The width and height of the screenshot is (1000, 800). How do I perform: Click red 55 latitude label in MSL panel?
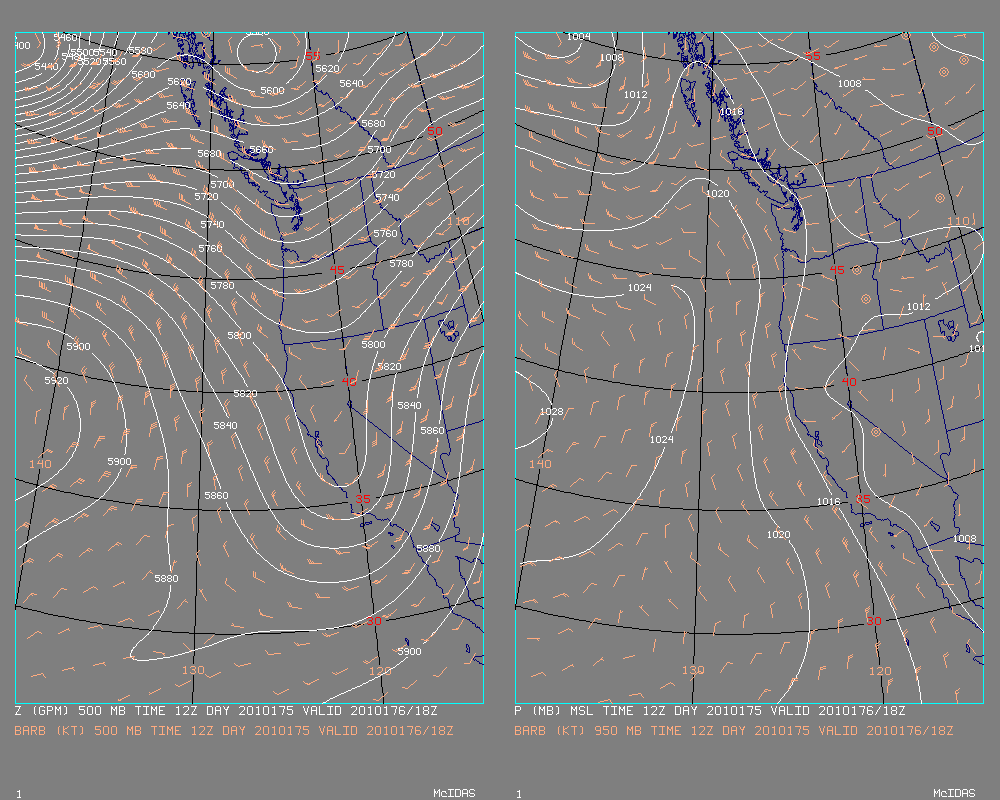(x=812, y=56)
